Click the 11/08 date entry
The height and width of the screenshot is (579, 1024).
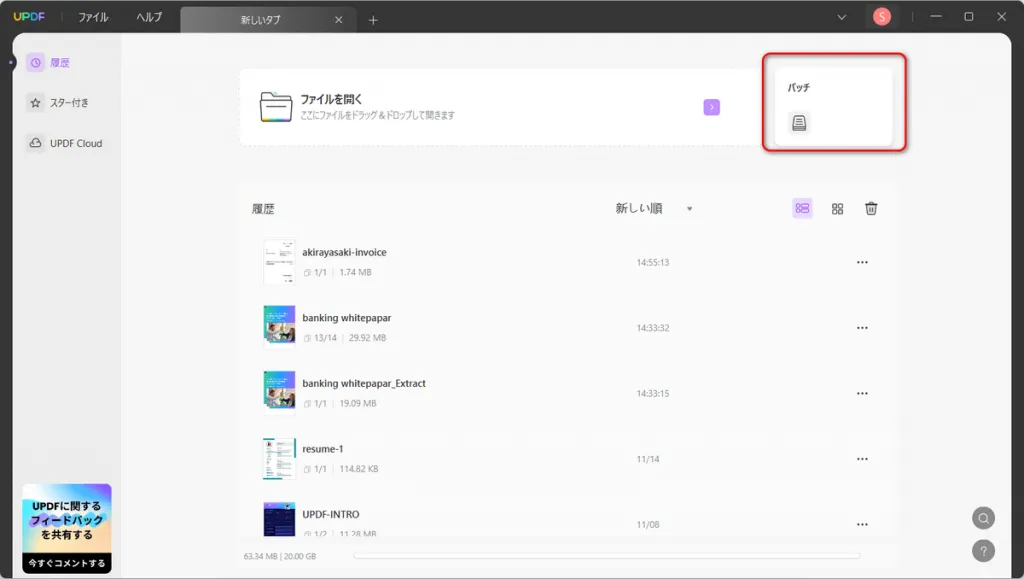648,524
